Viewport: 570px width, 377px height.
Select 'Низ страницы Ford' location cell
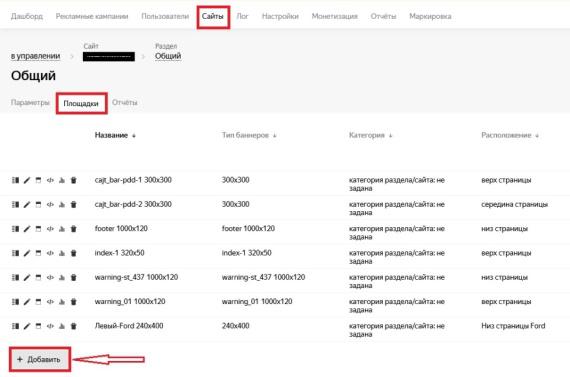513,326
